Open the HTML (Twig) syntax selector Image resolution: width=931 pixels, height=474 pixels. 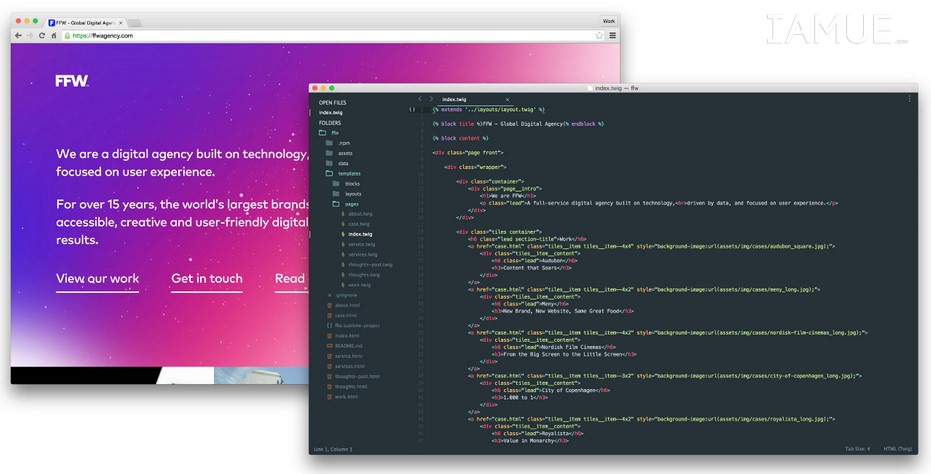[897, 449]
